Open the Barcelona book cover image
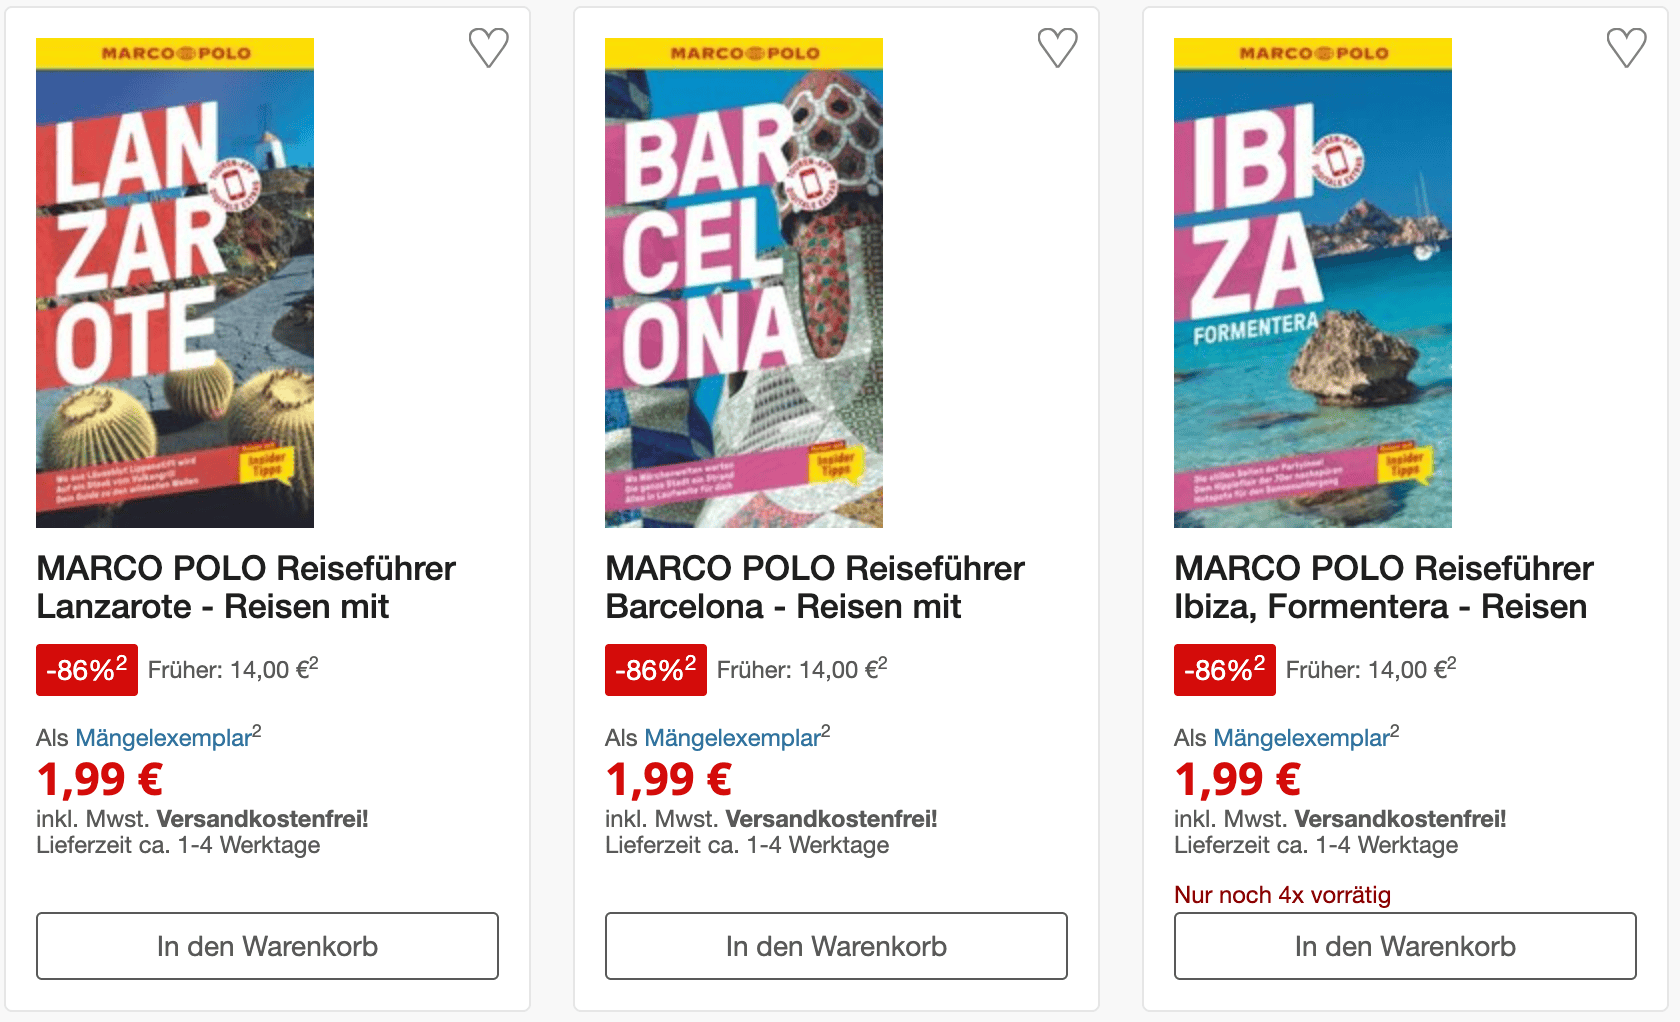The height and width of the screenshot is (1022, 1680). (744, 283)
